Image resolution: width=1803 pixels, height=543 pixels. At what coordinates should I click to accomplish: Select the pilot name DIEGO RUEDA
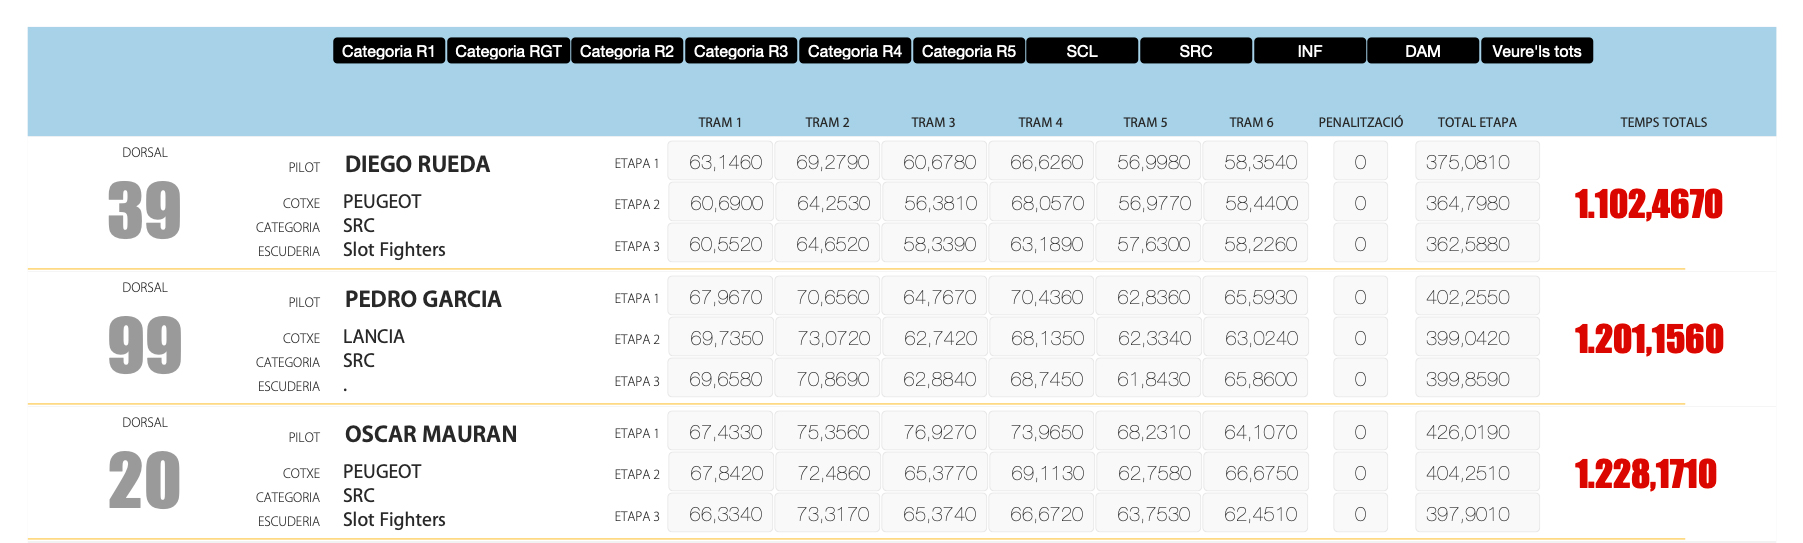[x=417, y=164]
